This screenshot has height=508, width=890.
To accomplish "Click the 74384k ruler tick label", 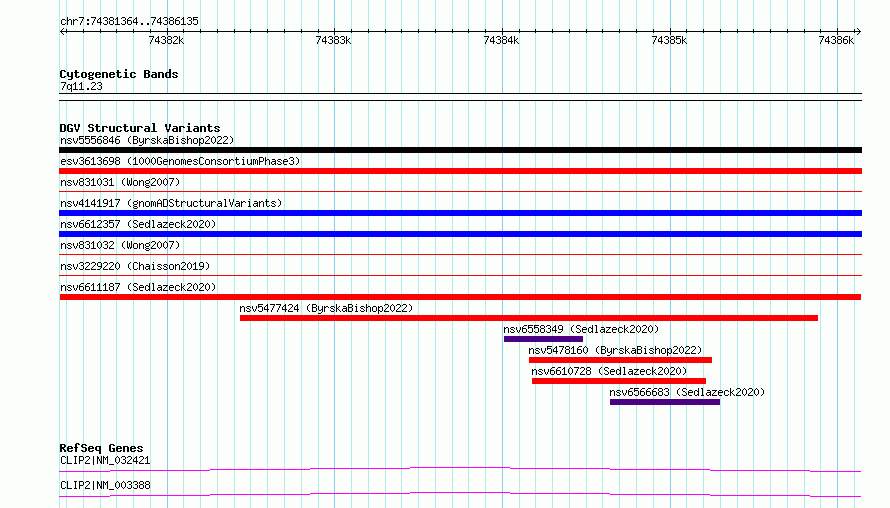I will 501,40.
